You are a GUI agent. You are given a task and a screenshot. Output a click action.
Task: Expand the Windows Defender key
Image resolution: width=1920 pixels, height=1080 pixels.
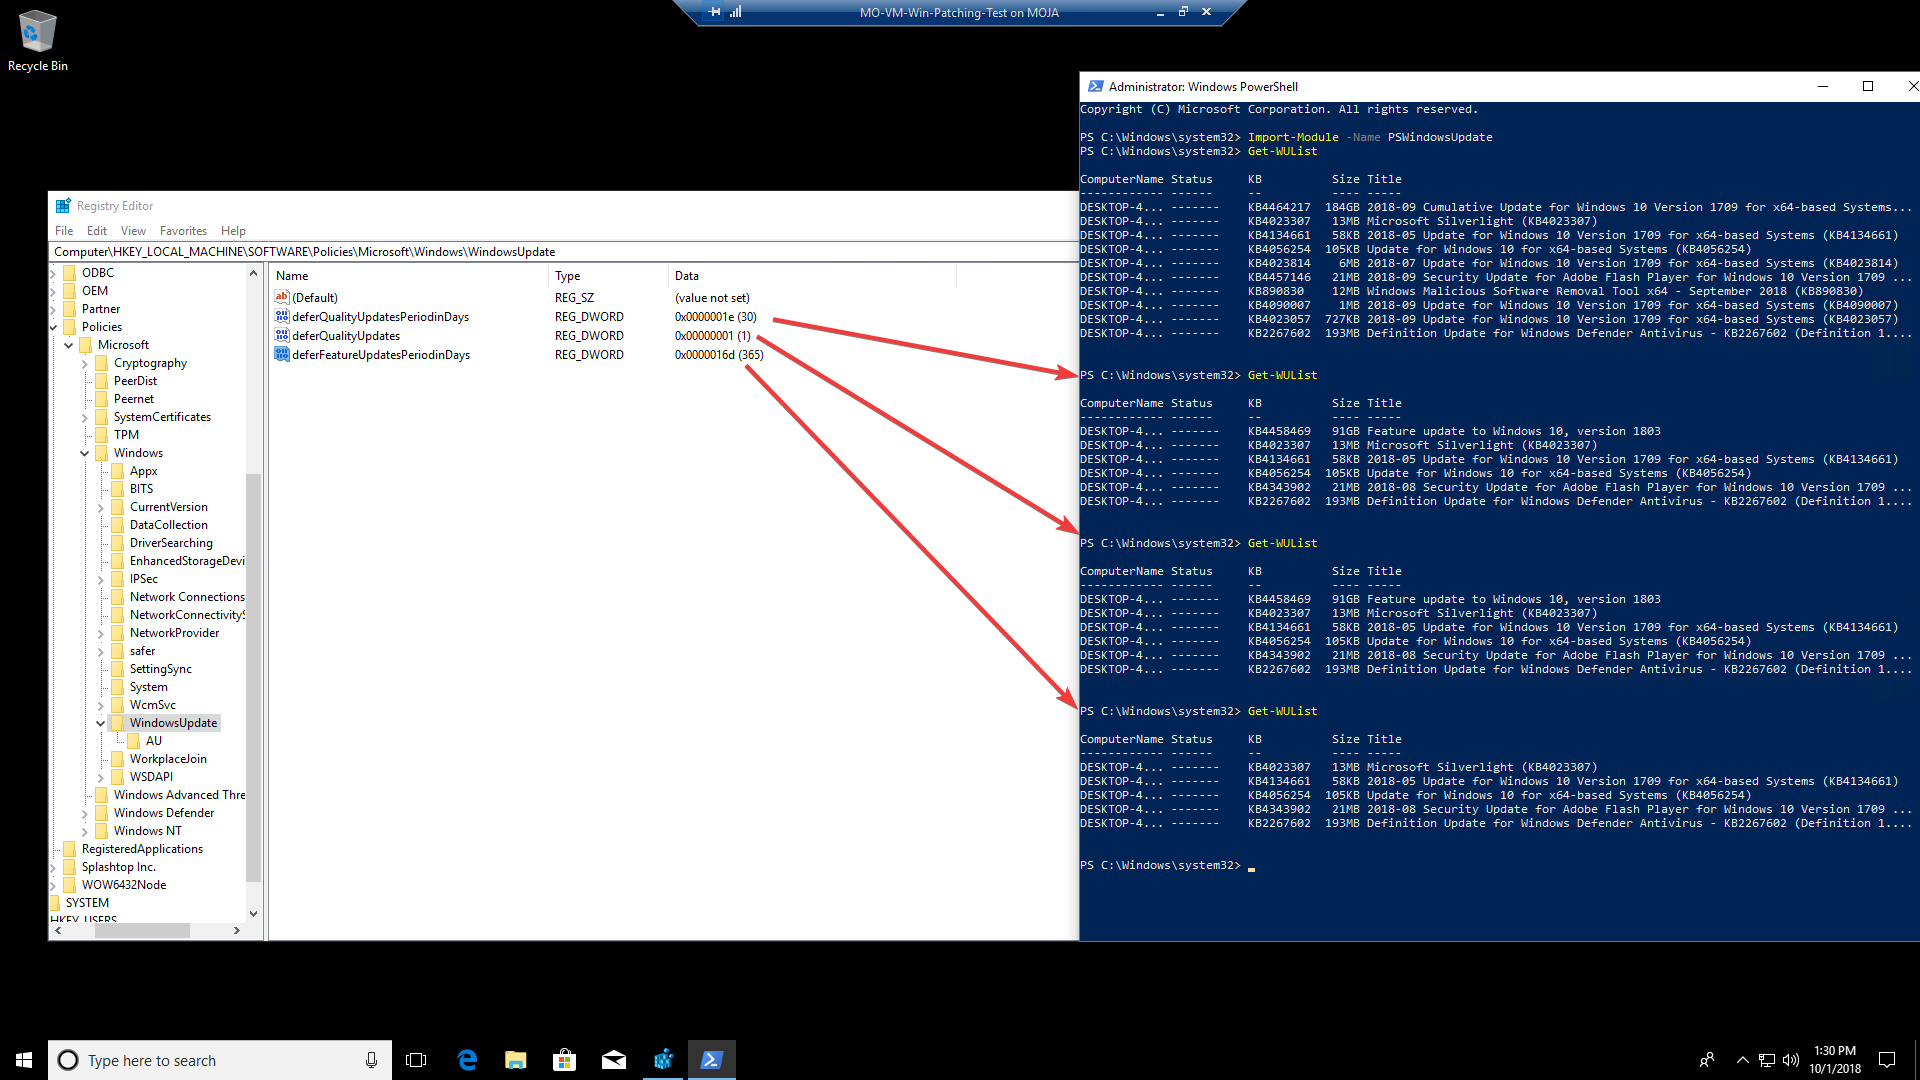(85, 813)
